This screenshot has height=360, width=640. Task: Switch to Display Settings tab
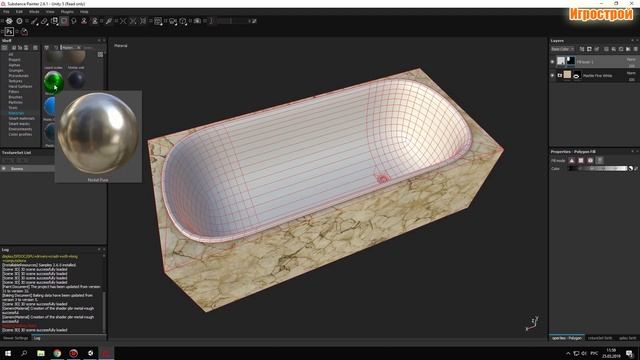627,338
